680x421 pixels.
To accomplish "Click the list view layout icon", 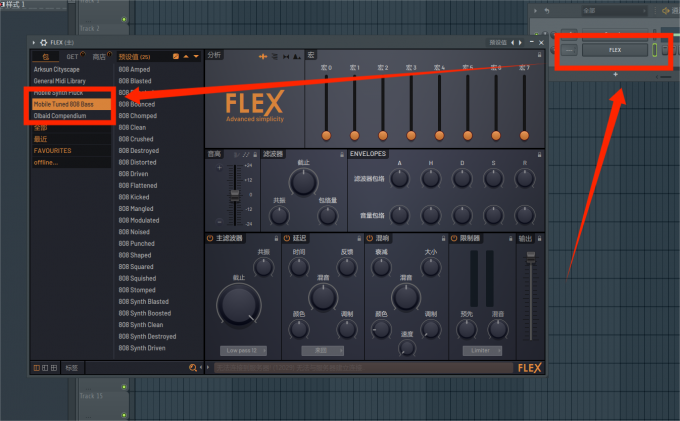I will 36,368.
